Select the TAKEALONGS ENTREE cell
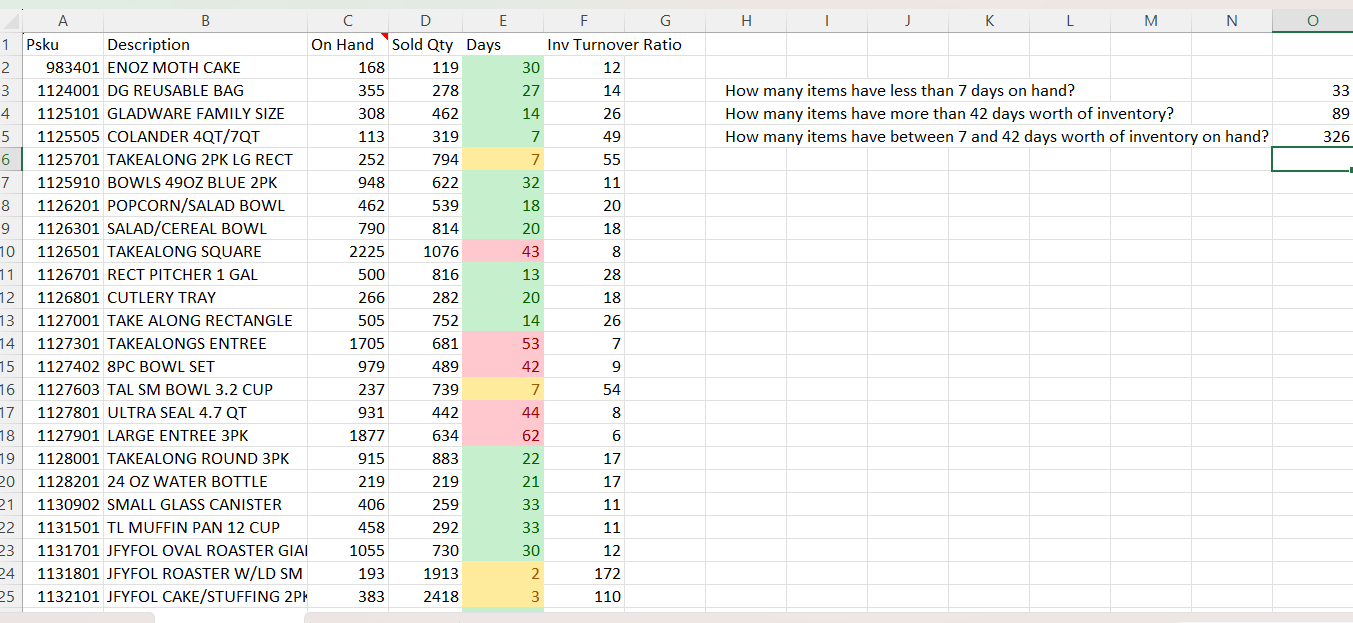The width and height of the screenshot is (1353, 623). coord(205,343)
